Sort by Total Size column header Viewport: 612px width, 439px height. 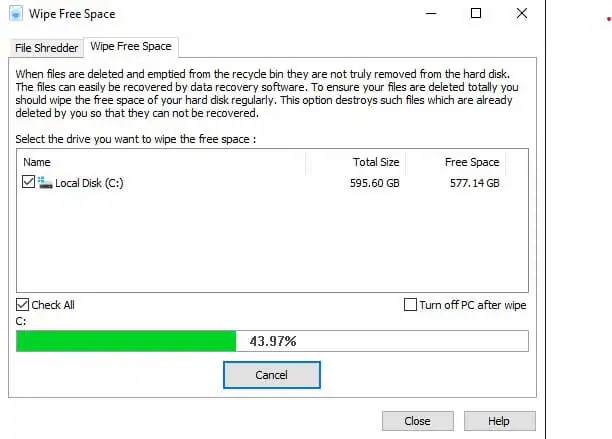click(356, 162)
